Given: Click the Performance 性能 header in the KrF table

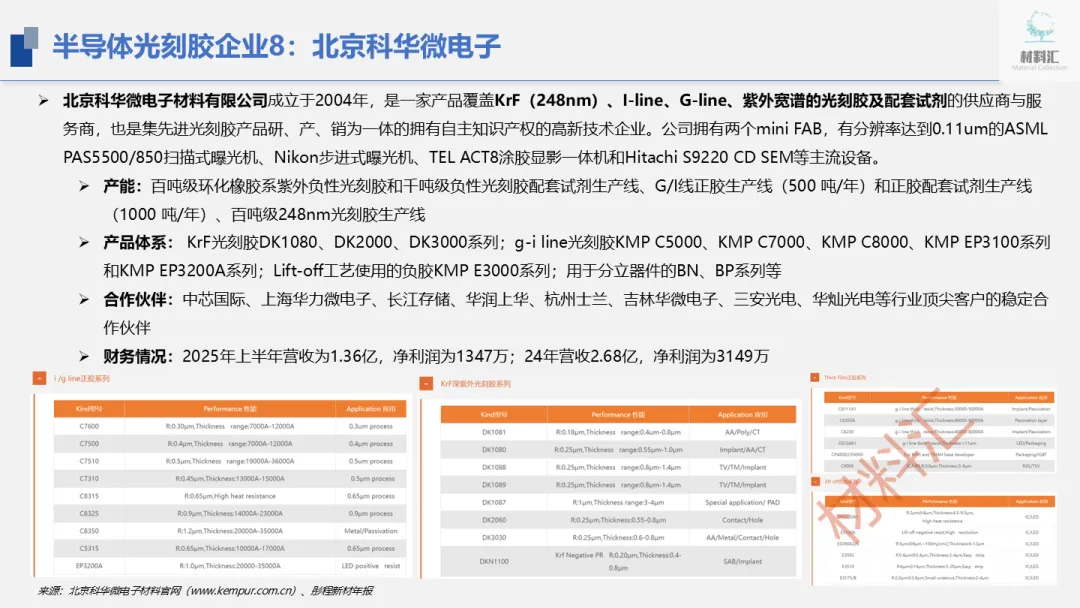Looking at the screenshot, I should [x=618, y=415].
